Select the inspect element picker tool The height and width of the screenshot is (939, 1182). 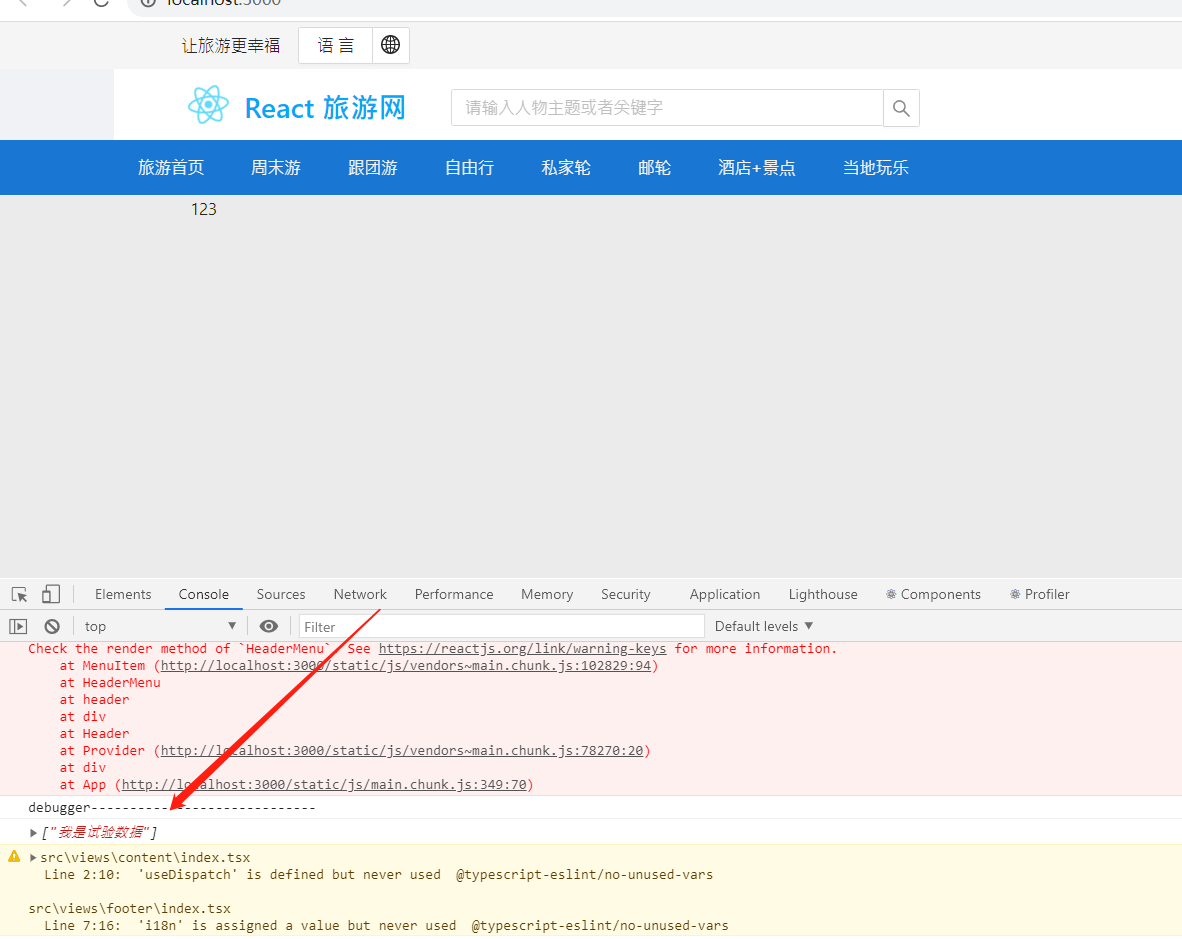click(18, 593)
